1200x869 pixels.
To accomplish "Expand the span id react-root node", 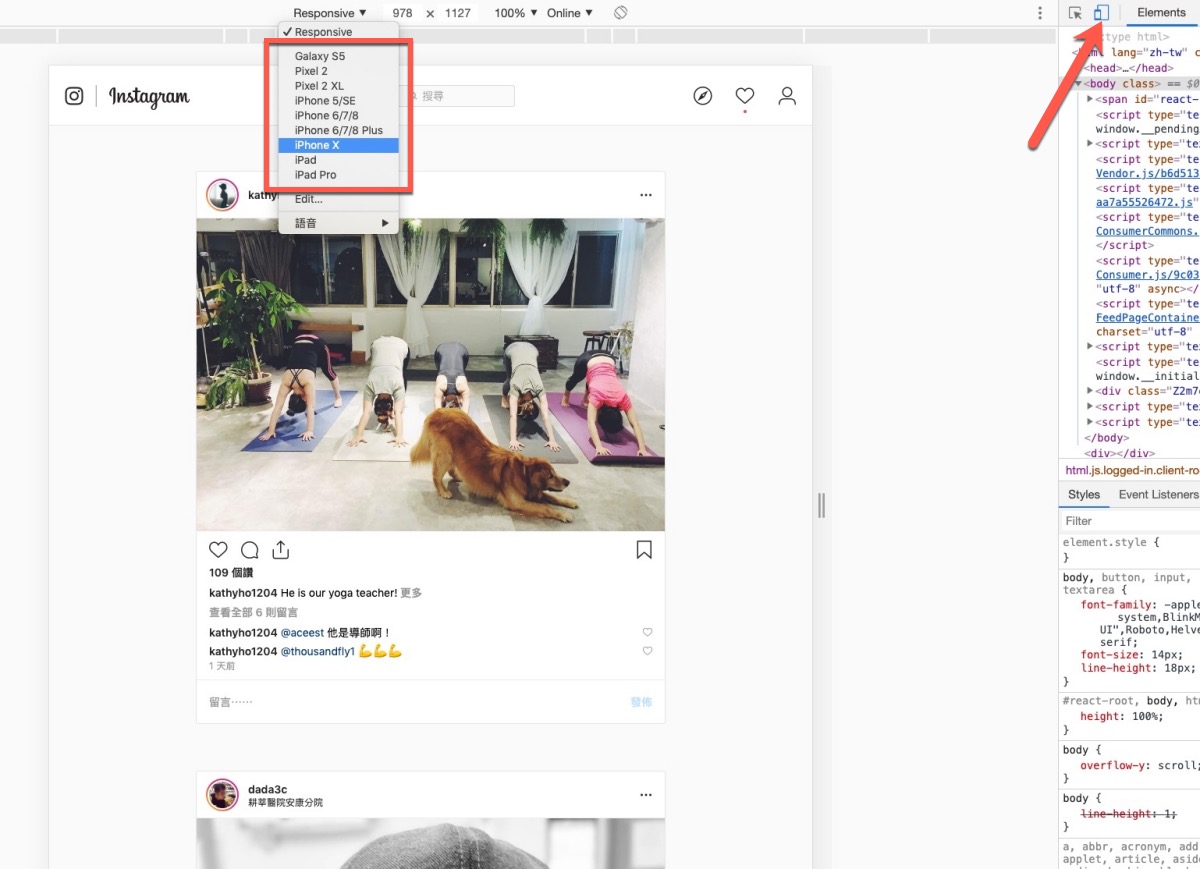I will pos(1091,99).
